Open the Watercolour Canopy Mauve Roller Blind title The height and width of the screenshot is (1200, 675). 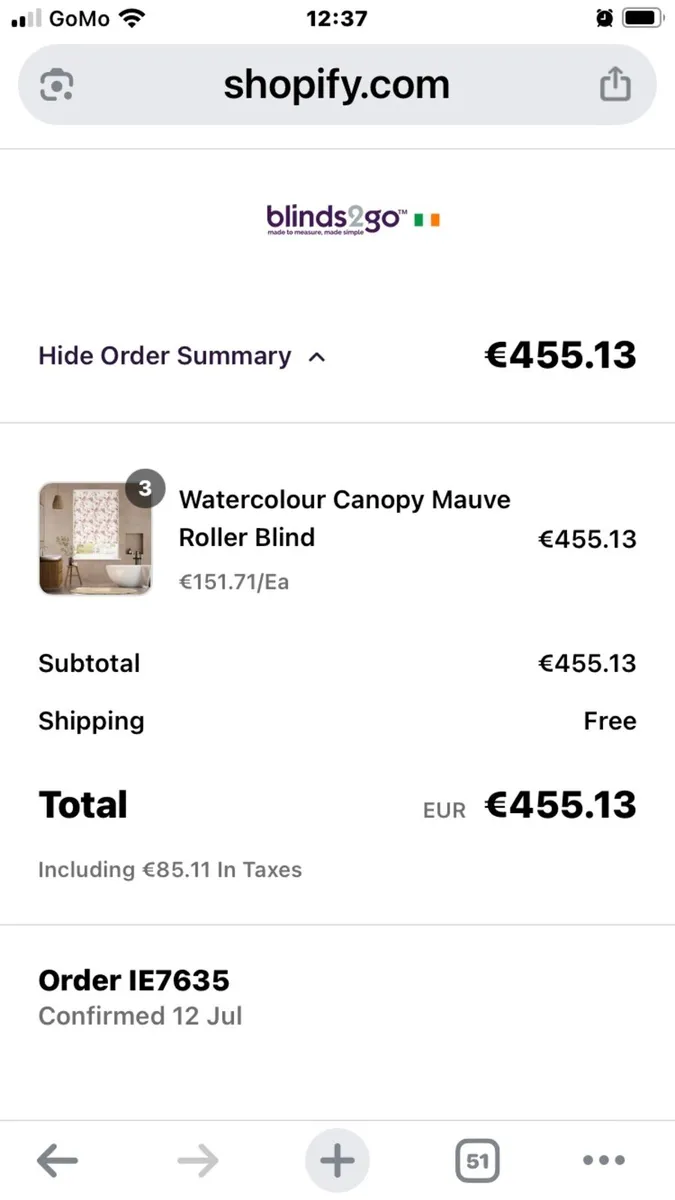[345, 518]
